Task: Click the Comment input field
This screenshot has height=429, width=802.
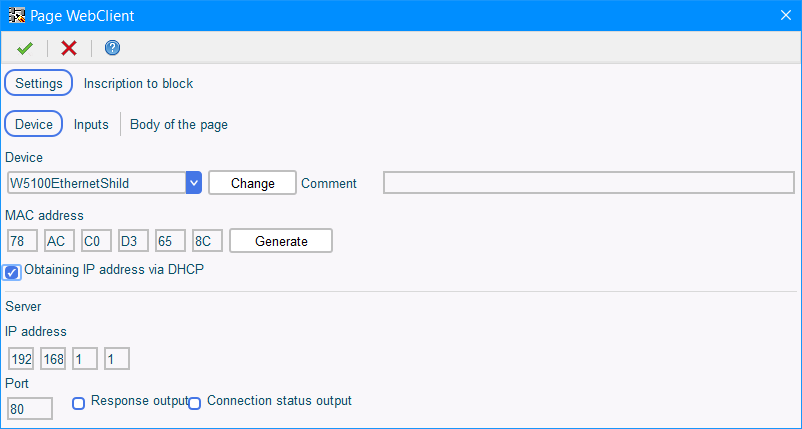Action: tap(589, 183)
